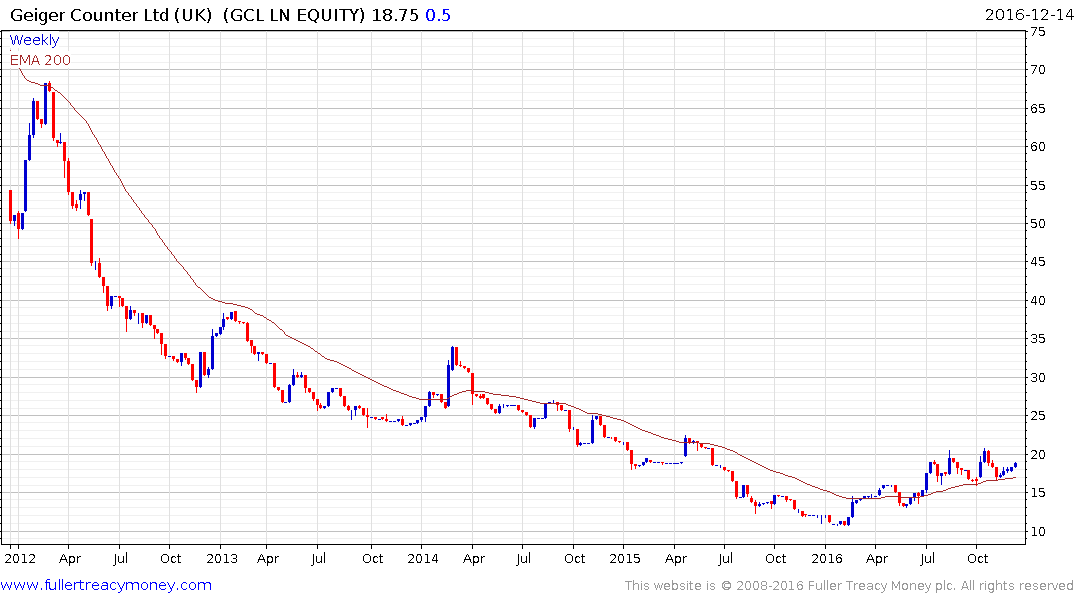This screenshot has width=1075, height=600.
Task: Click the 'Weekly' interval label
Action: tap(34, 40)
